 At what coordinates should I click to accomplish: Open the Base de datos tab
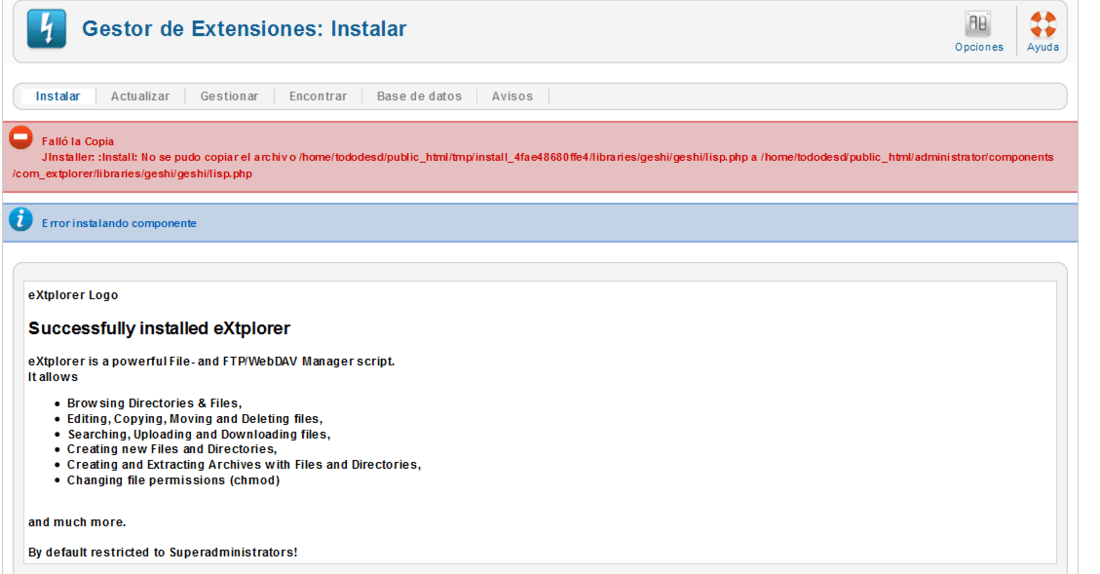click(420, 96)
